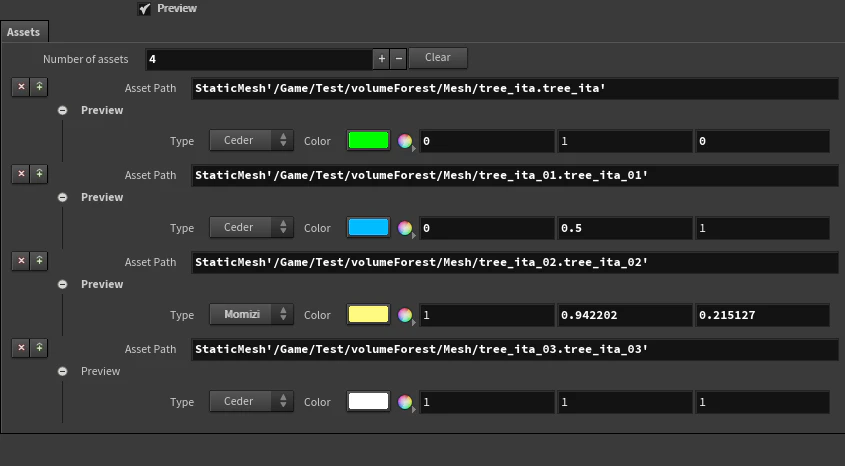Viewport: 845px width, 466px height.
Task: Click the 0.942202 color value field
Action: [625, 315]
